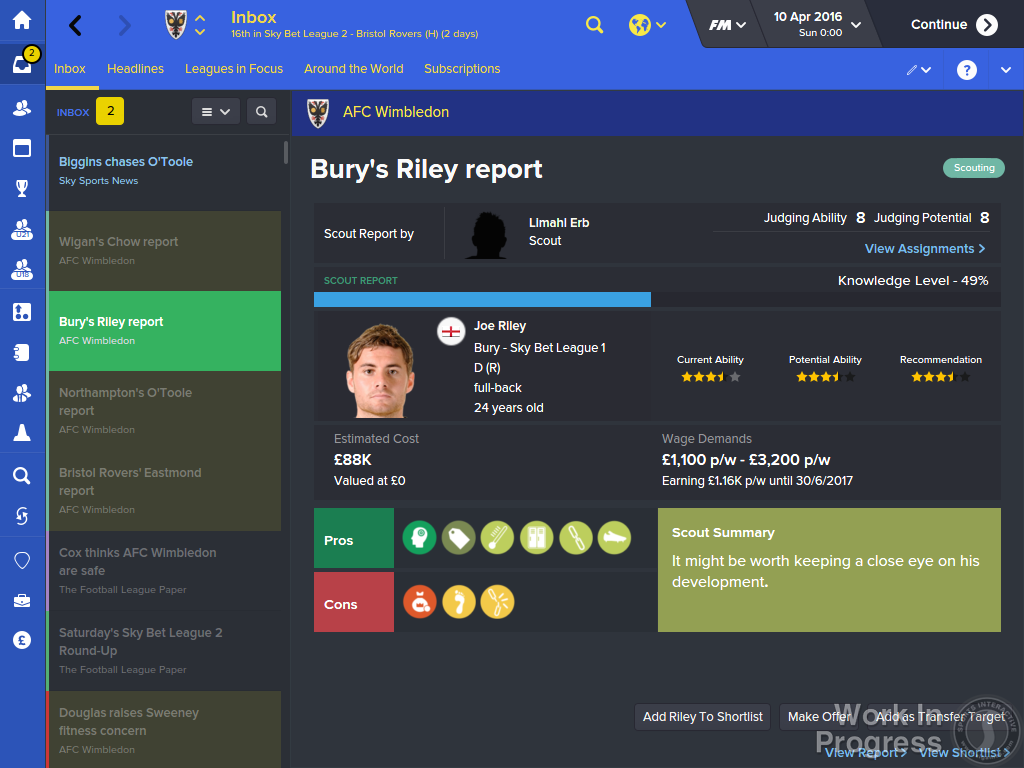Click the Continue button
1024x768 pixels.
click(x=954, y=25)
